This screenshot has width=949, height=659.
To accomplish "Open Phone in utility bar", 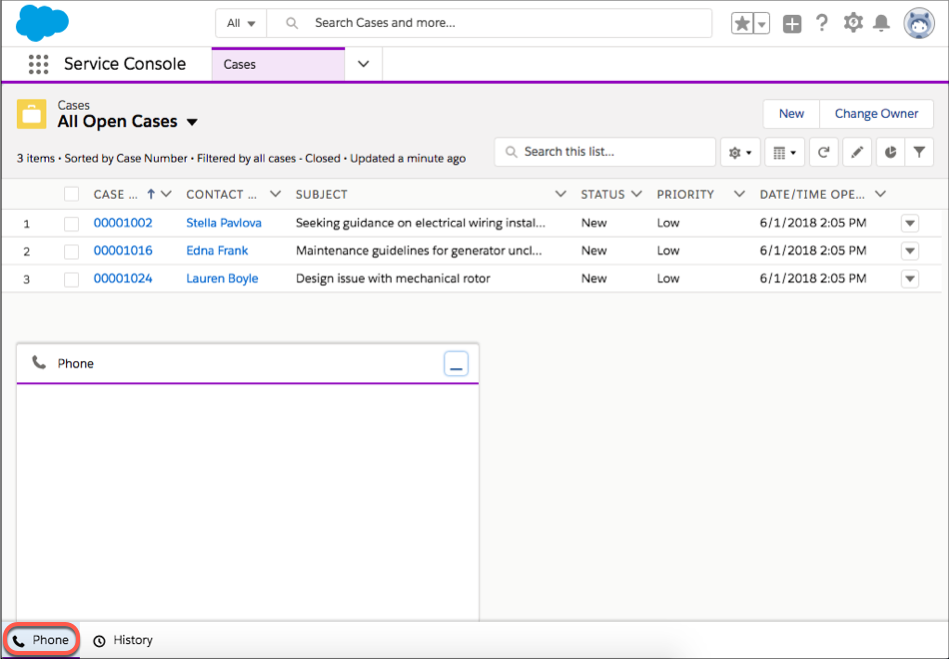I will (x=42, y=640).
